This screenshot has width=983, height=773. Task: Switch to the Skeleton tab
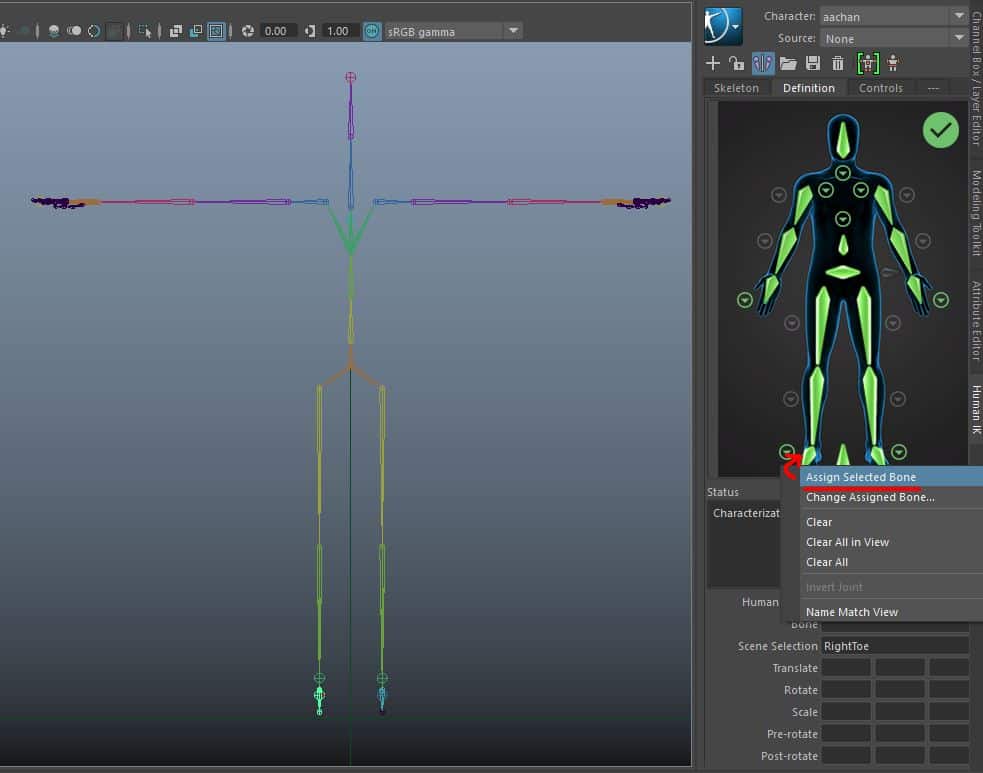coord(736,88)
